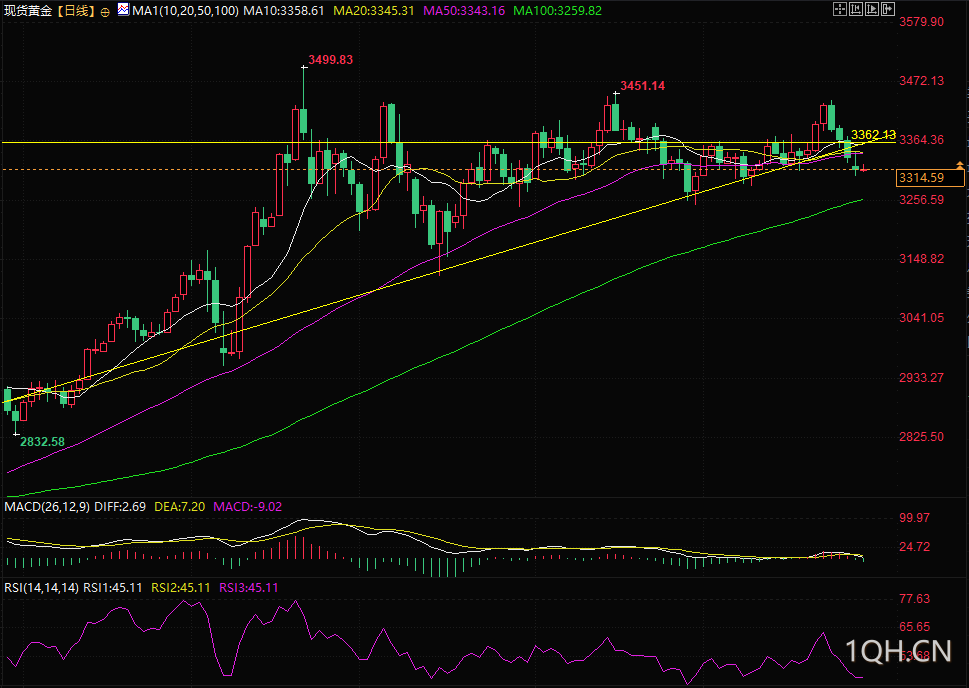Click the yellow DEA:7.20 value
969x688 pixels.
(179, 507)
